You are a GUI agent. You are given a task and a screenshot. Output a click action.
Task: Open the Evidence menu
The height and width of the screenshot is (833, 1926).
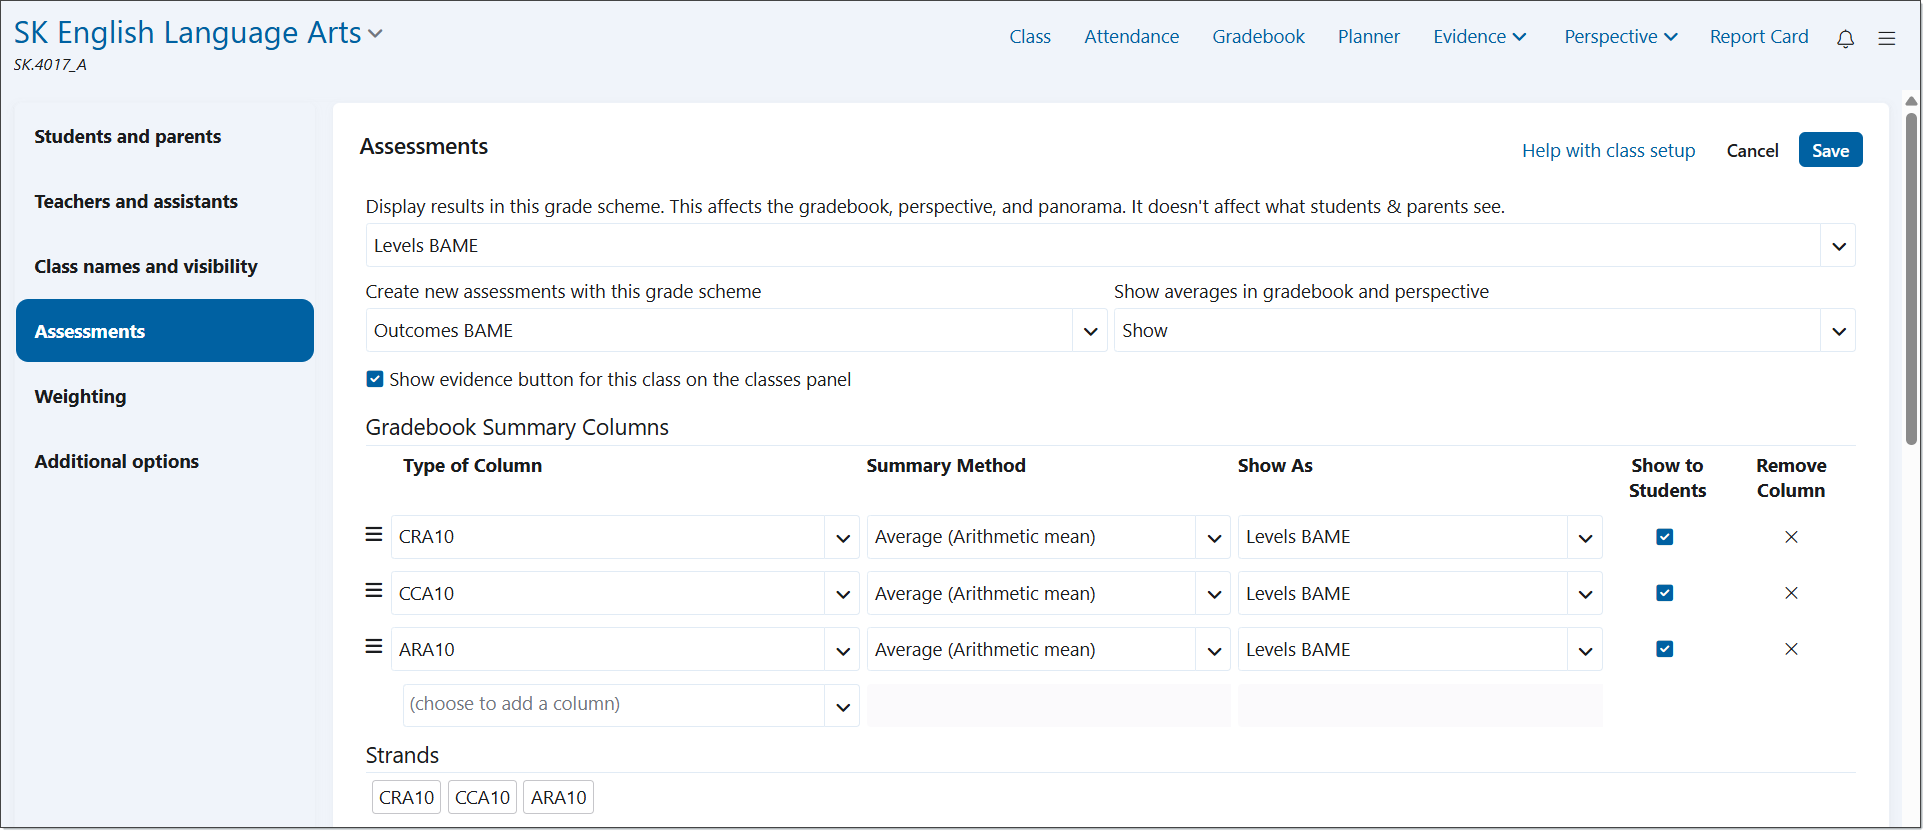[1480, 37]
